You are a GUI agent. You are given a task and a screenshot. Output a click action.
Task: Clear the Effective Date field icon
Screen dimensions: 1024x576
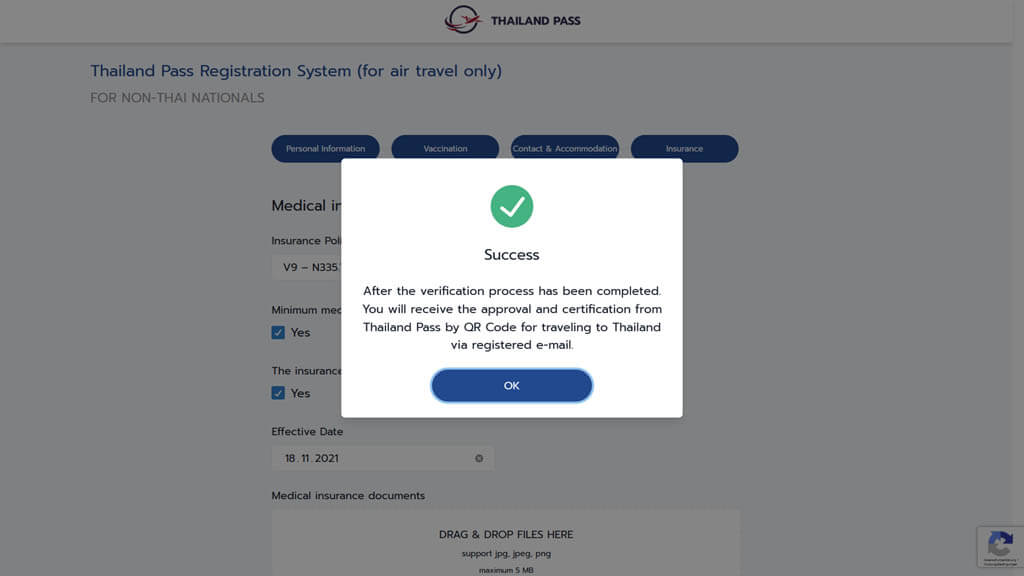click(479, 458)
